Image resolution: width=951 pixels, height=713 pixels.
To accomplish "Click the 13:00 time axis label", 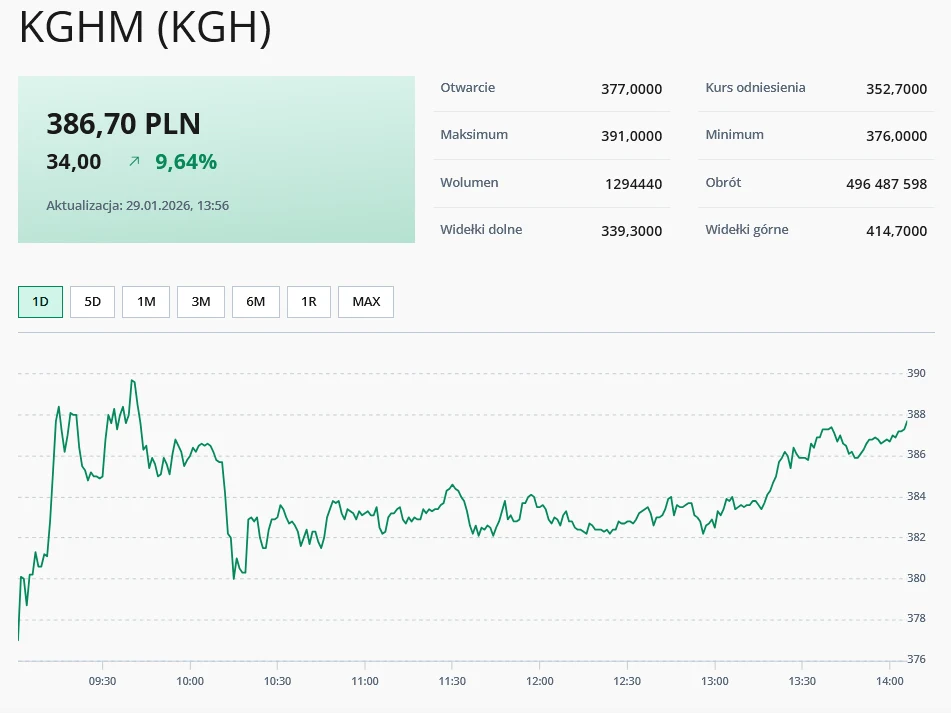I will click(x=714, y=681).
